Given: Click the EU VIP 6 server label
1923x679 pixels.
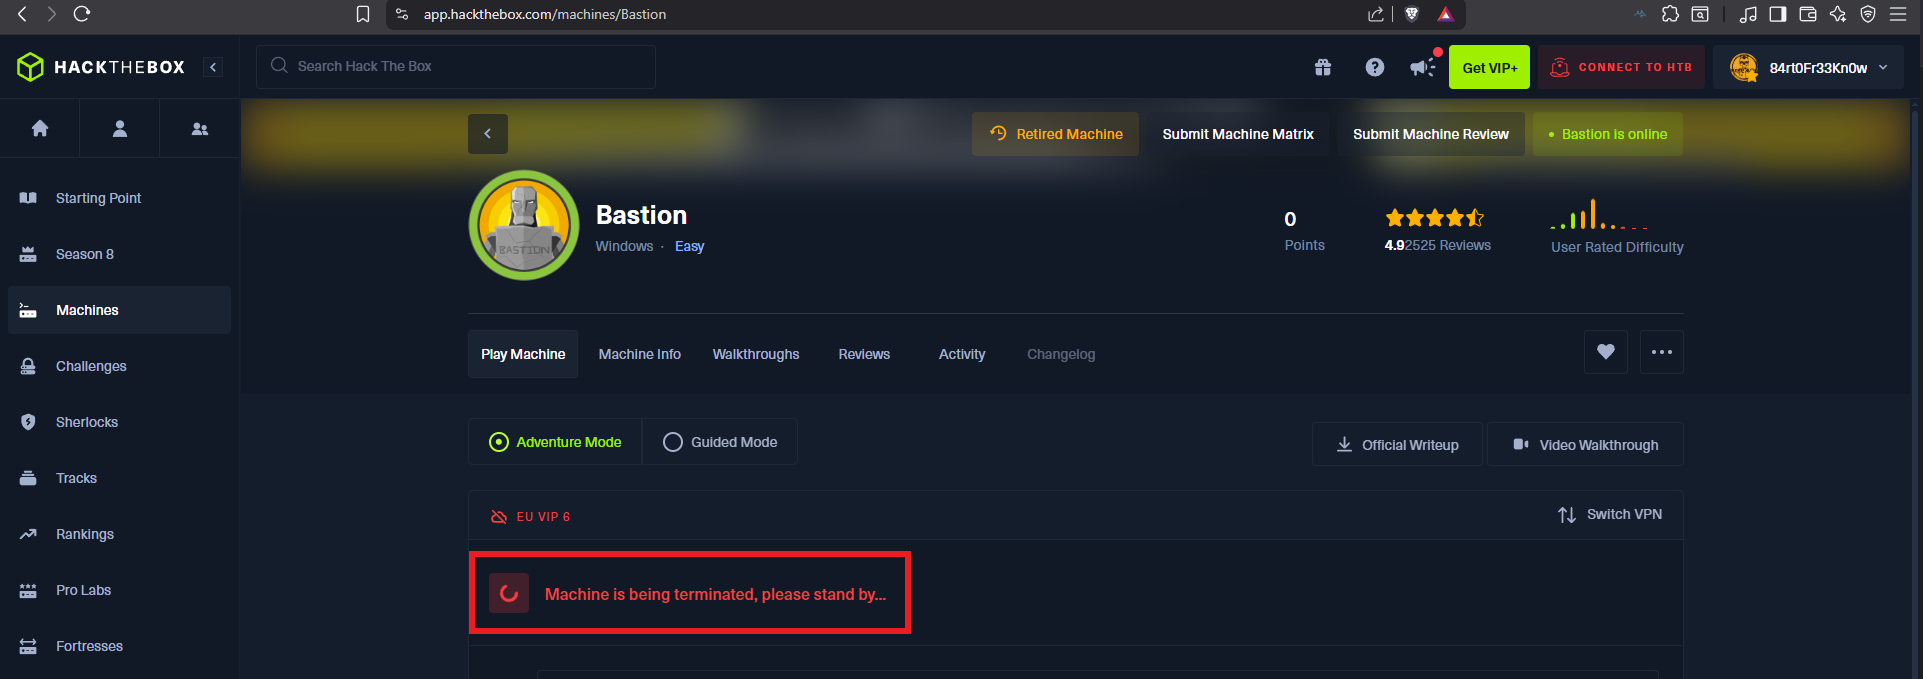Looking at the screenshot, I should 543,517.
